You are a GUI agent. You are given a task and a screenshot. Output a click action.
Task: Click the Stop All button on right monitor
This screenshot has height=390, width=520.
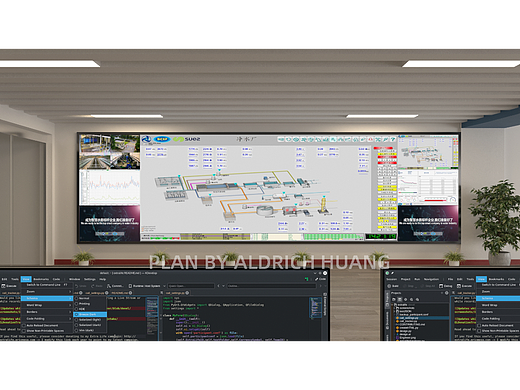(428, 286)
